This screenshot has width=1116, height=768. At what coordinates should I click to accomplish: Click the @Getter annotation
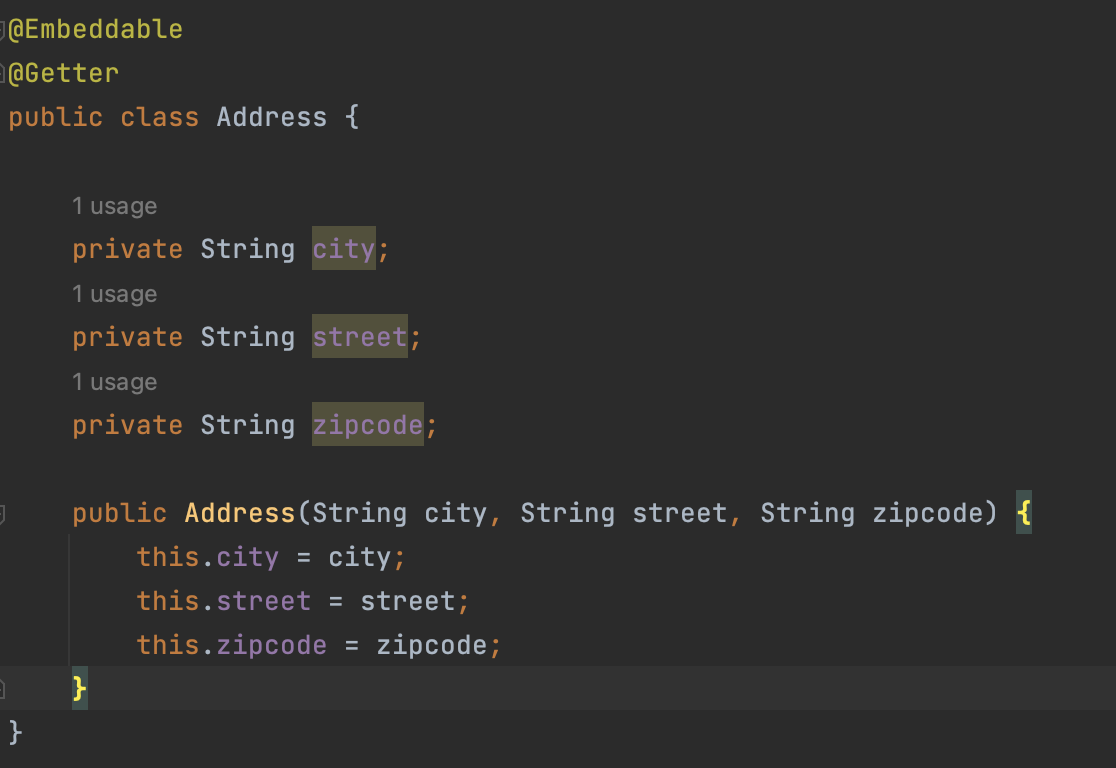click(63, 73)
